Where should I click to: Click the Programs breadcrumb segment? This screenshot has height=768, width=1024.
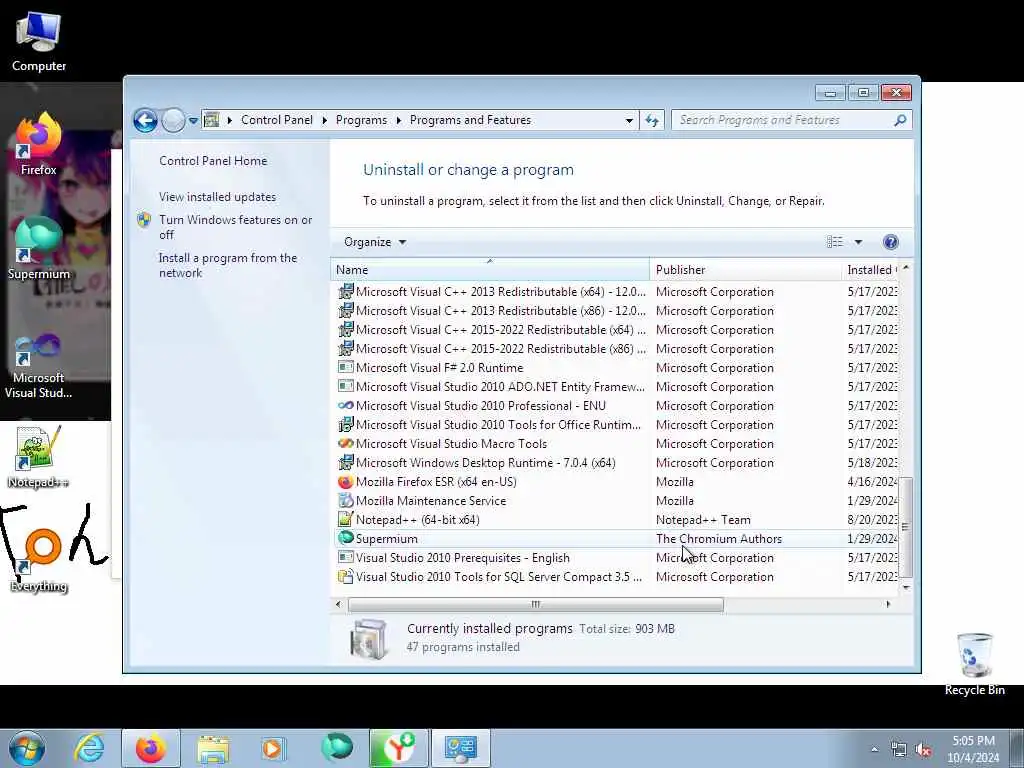(x=361, y=120)
